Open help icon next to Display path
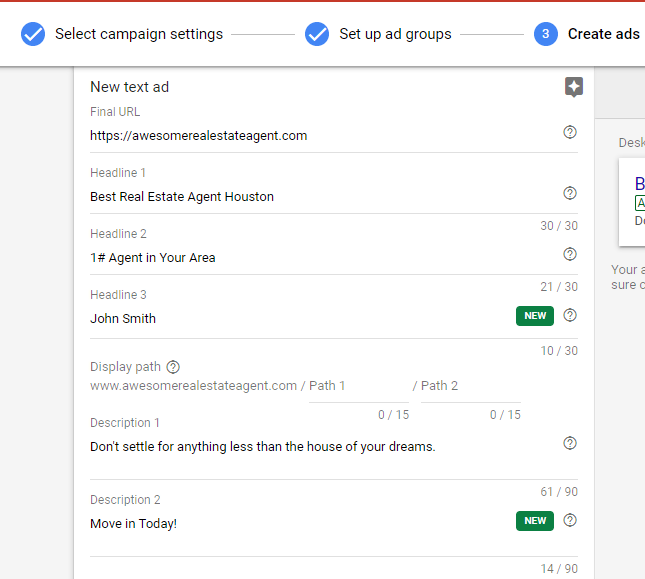Image resolution: width=645 pixels, height=579 pixels. (173, 367)
